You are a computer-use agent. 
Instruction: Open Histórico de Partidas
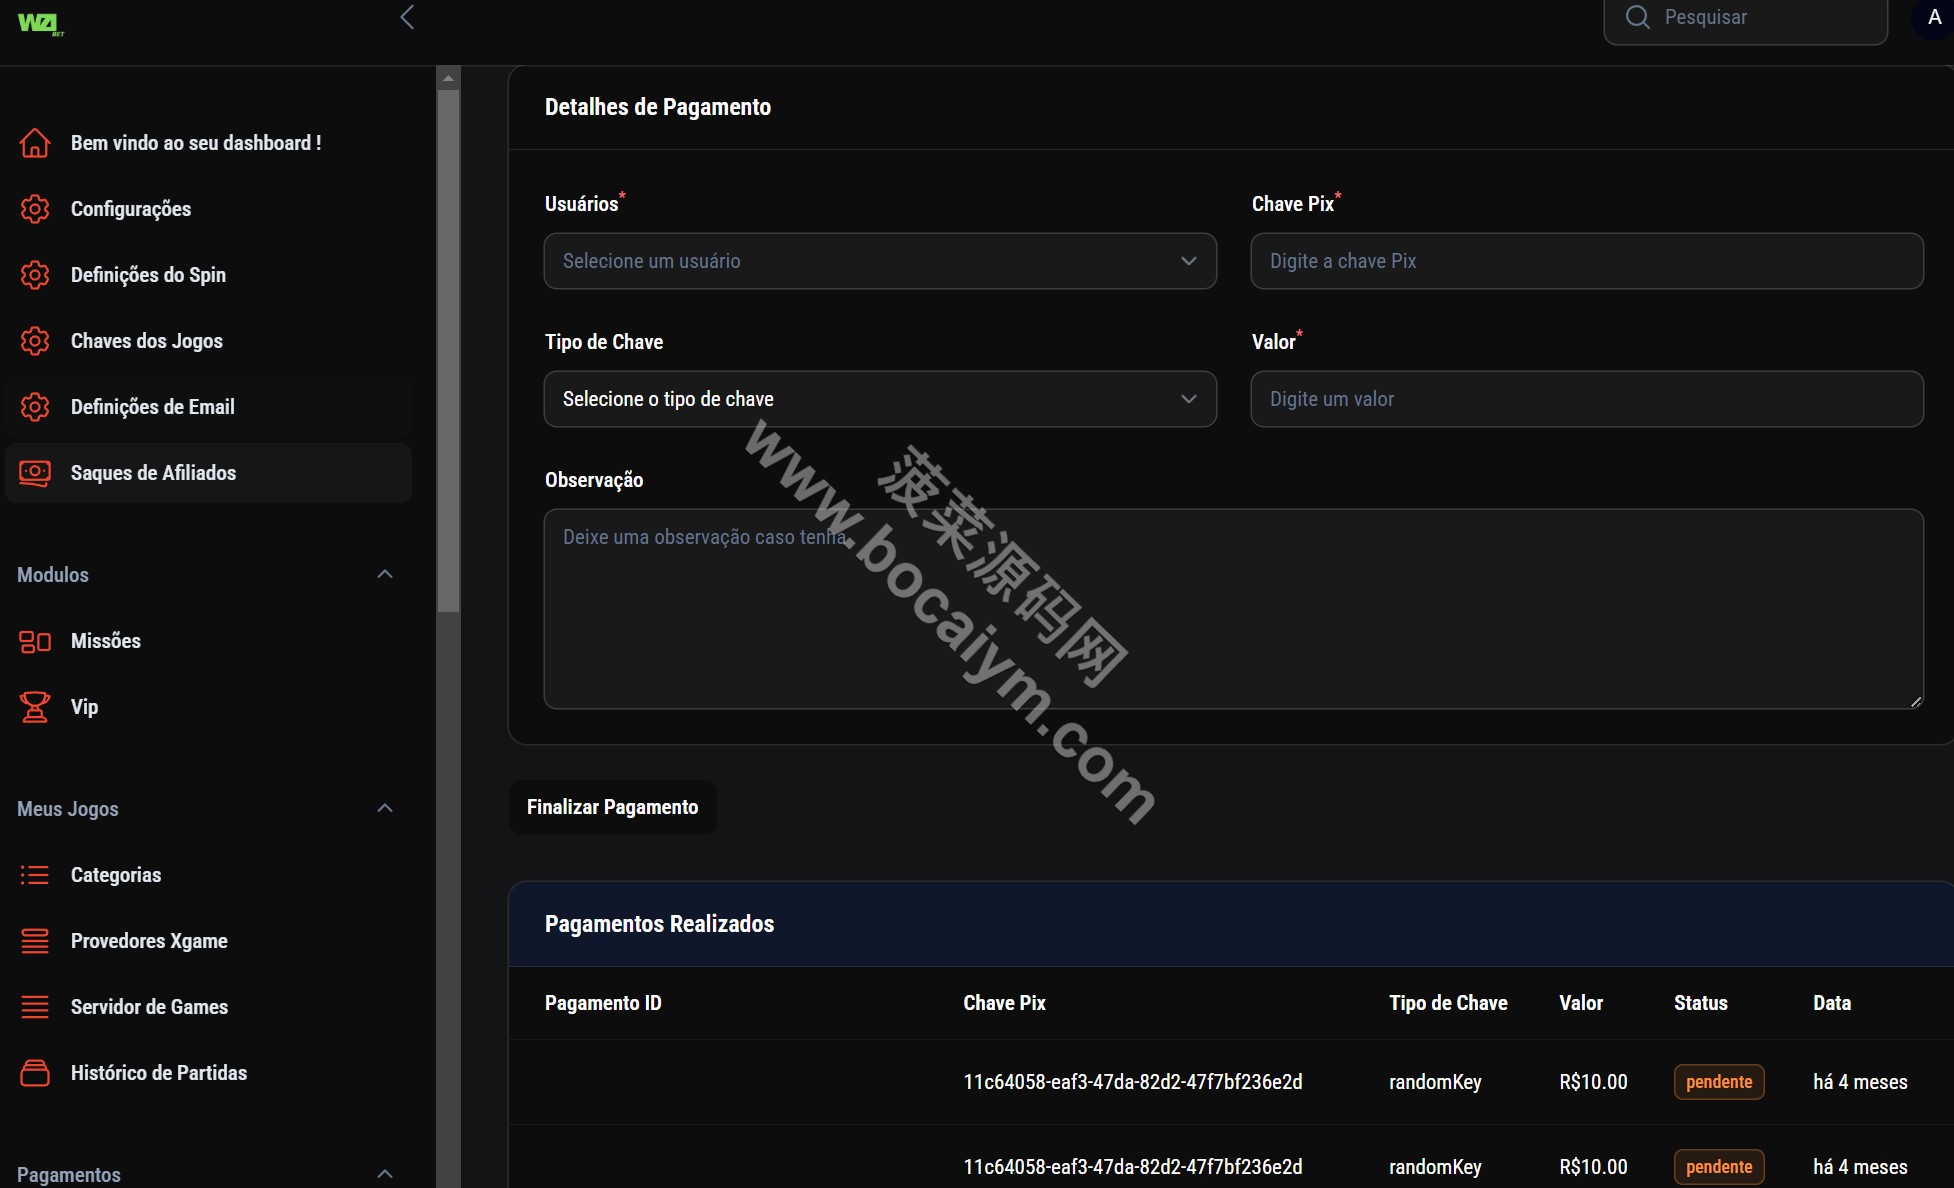(x=209, y=1073)
